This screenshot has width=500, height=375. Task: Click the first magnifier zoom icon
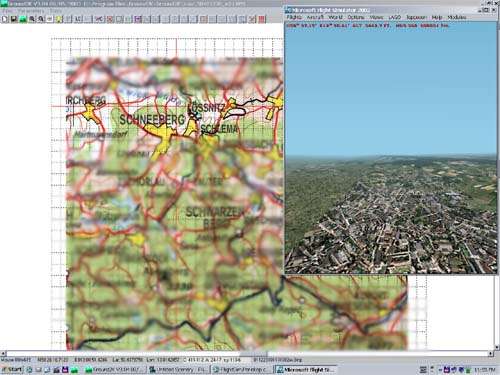pos(32,19)
